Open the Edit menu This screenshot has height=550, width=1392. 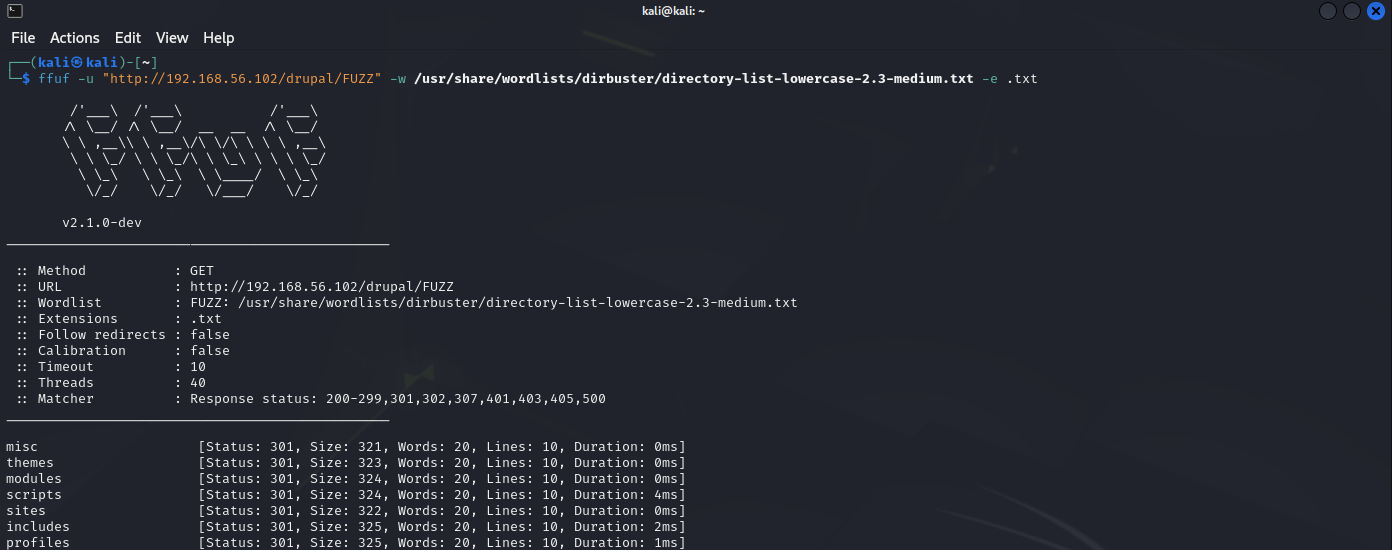click(x=128, y=38)
